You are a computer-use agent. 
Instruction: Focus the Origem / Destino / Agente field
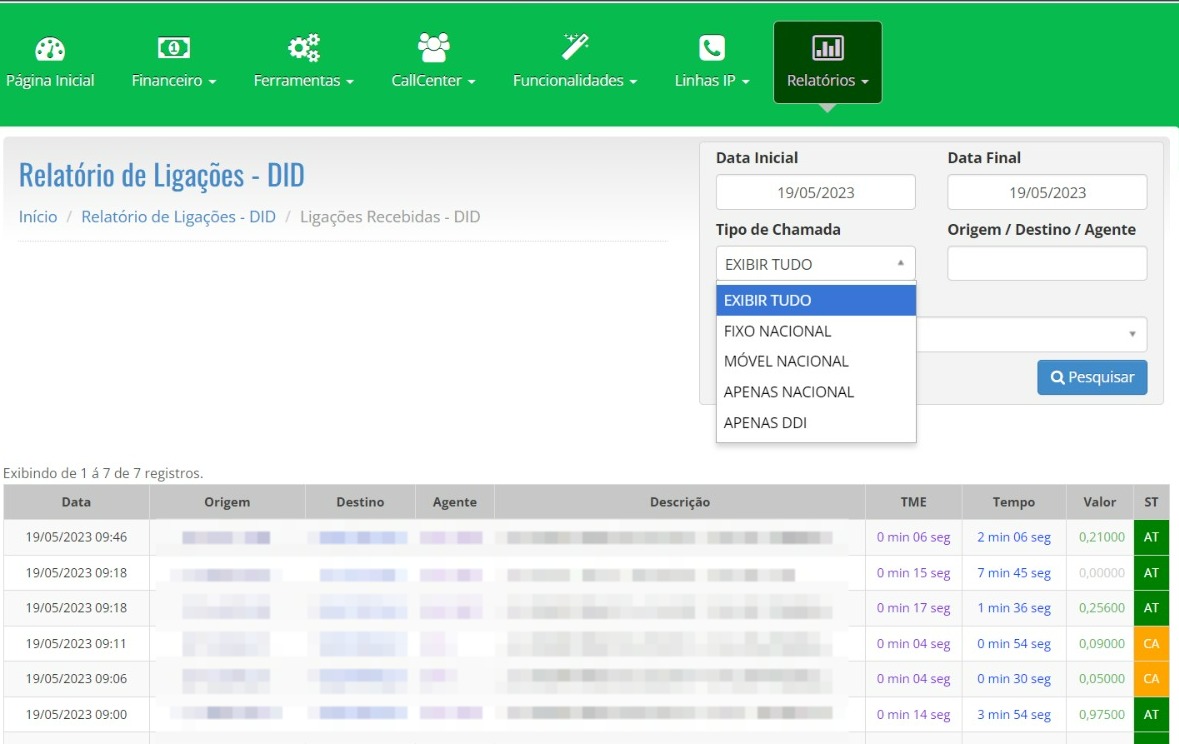[1046, 264]
